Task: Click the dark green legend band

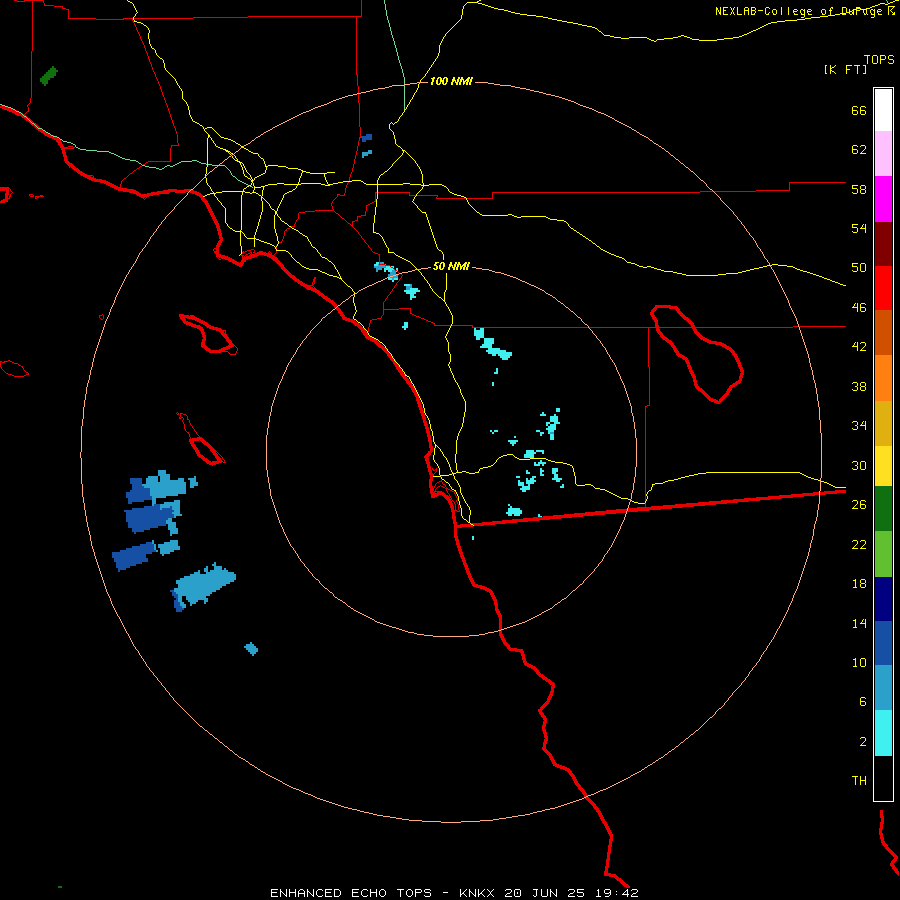Action: (x=883, y=509)
